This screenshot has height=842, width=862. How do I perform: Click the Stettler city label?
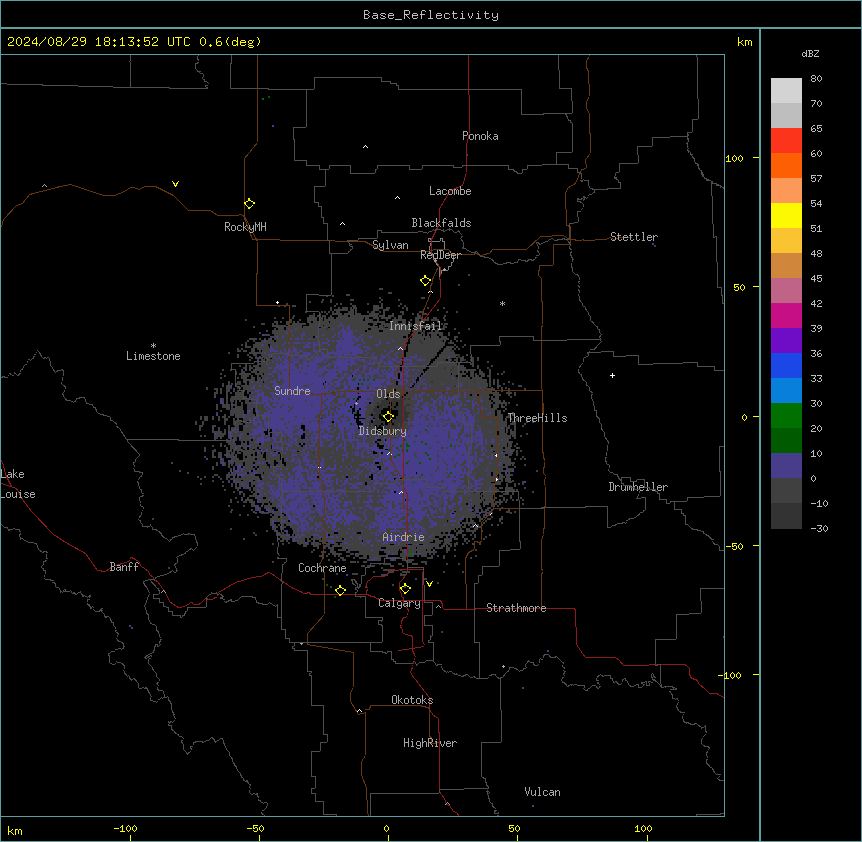[634, 237]
